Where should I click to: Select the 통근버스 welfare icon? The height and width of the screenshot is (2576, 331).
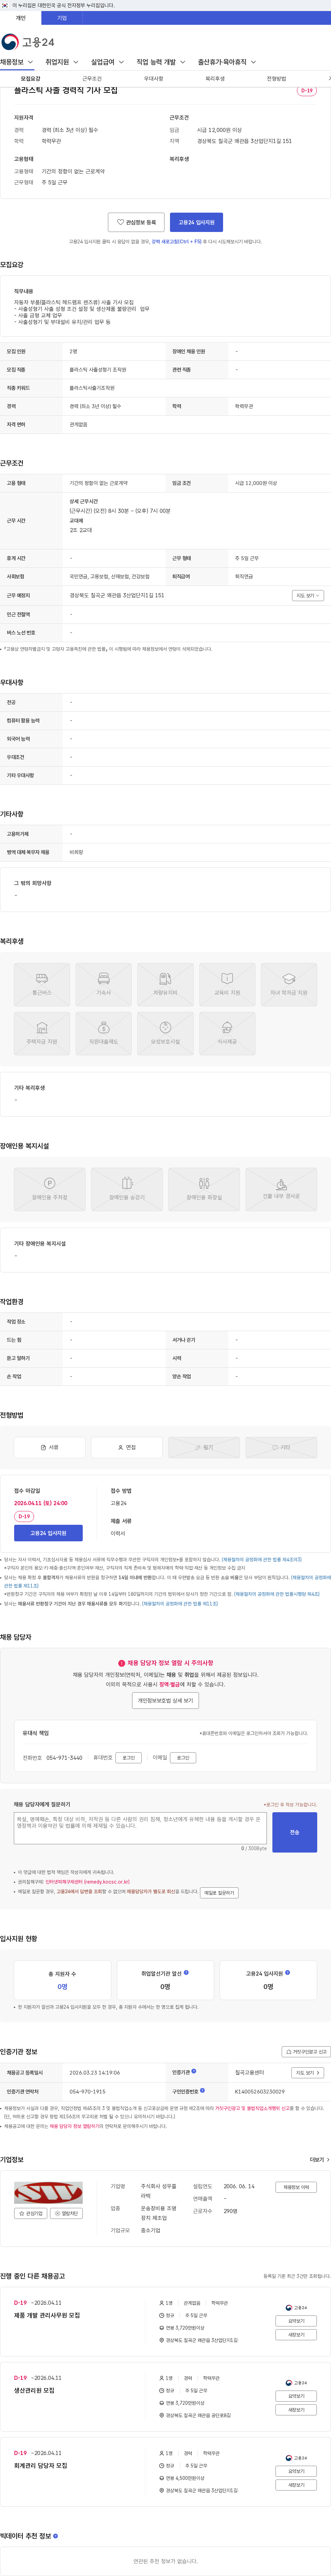coord(42,984)
